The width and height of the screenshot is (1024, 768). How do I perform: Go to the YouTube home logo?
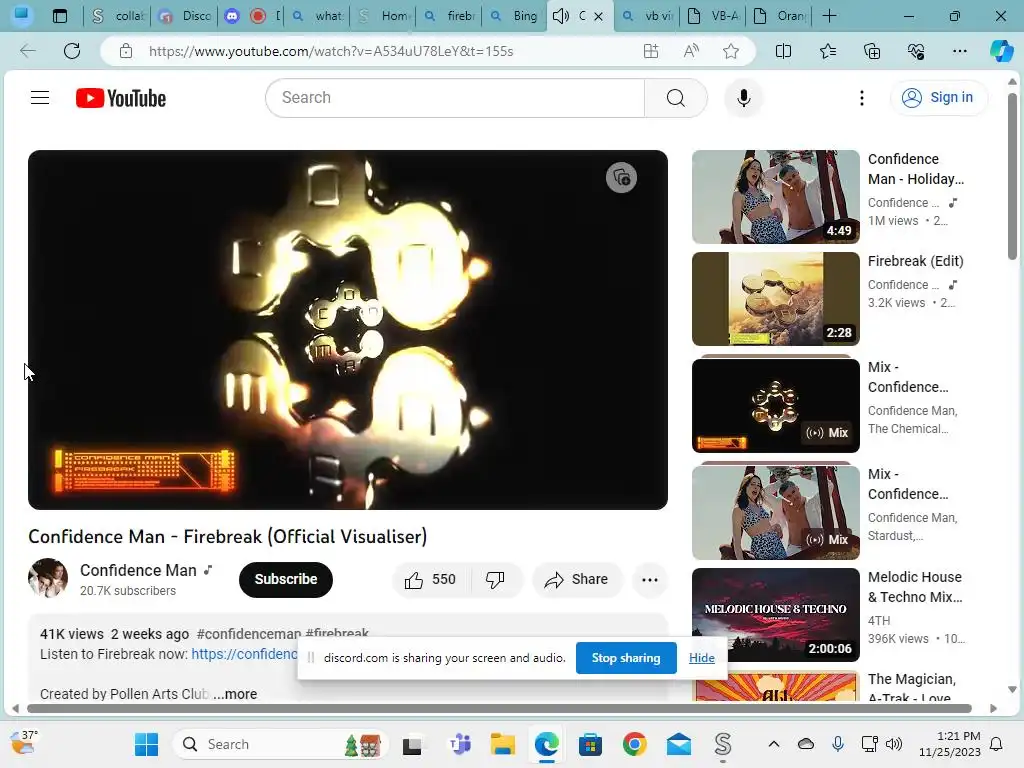[x=121, y=98]
